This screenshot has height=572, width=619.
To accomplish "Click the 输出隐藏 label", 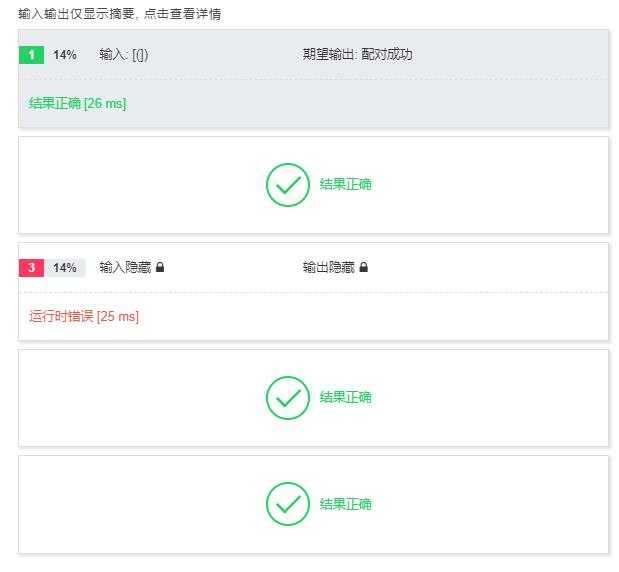I will (329, 267).
